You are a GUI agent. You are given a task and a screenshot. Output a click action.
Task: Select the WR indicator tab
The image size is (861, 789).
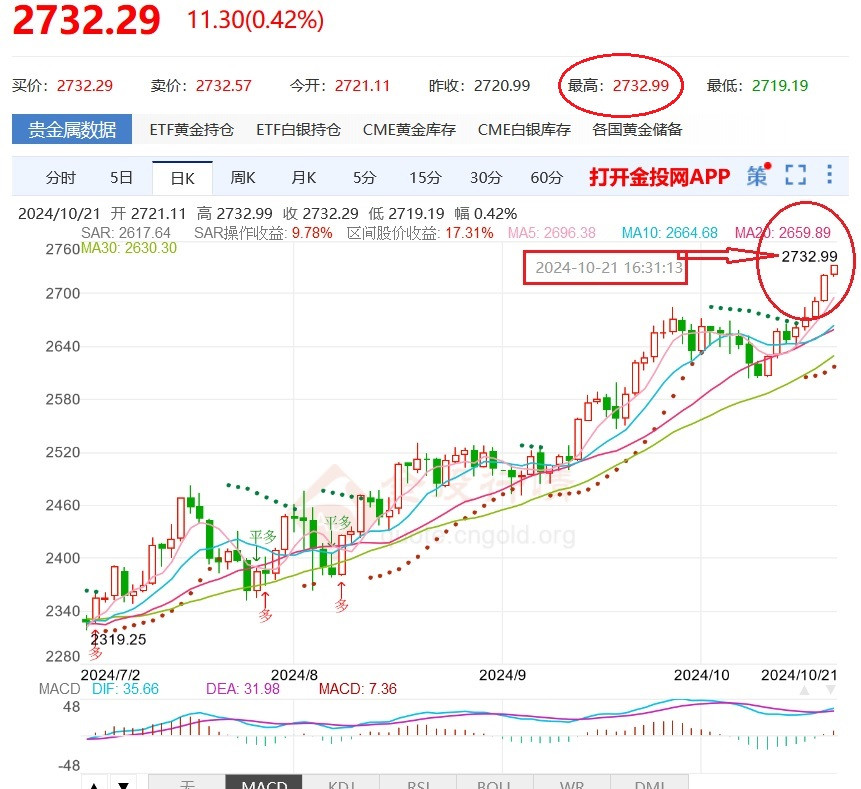[572, 782]
